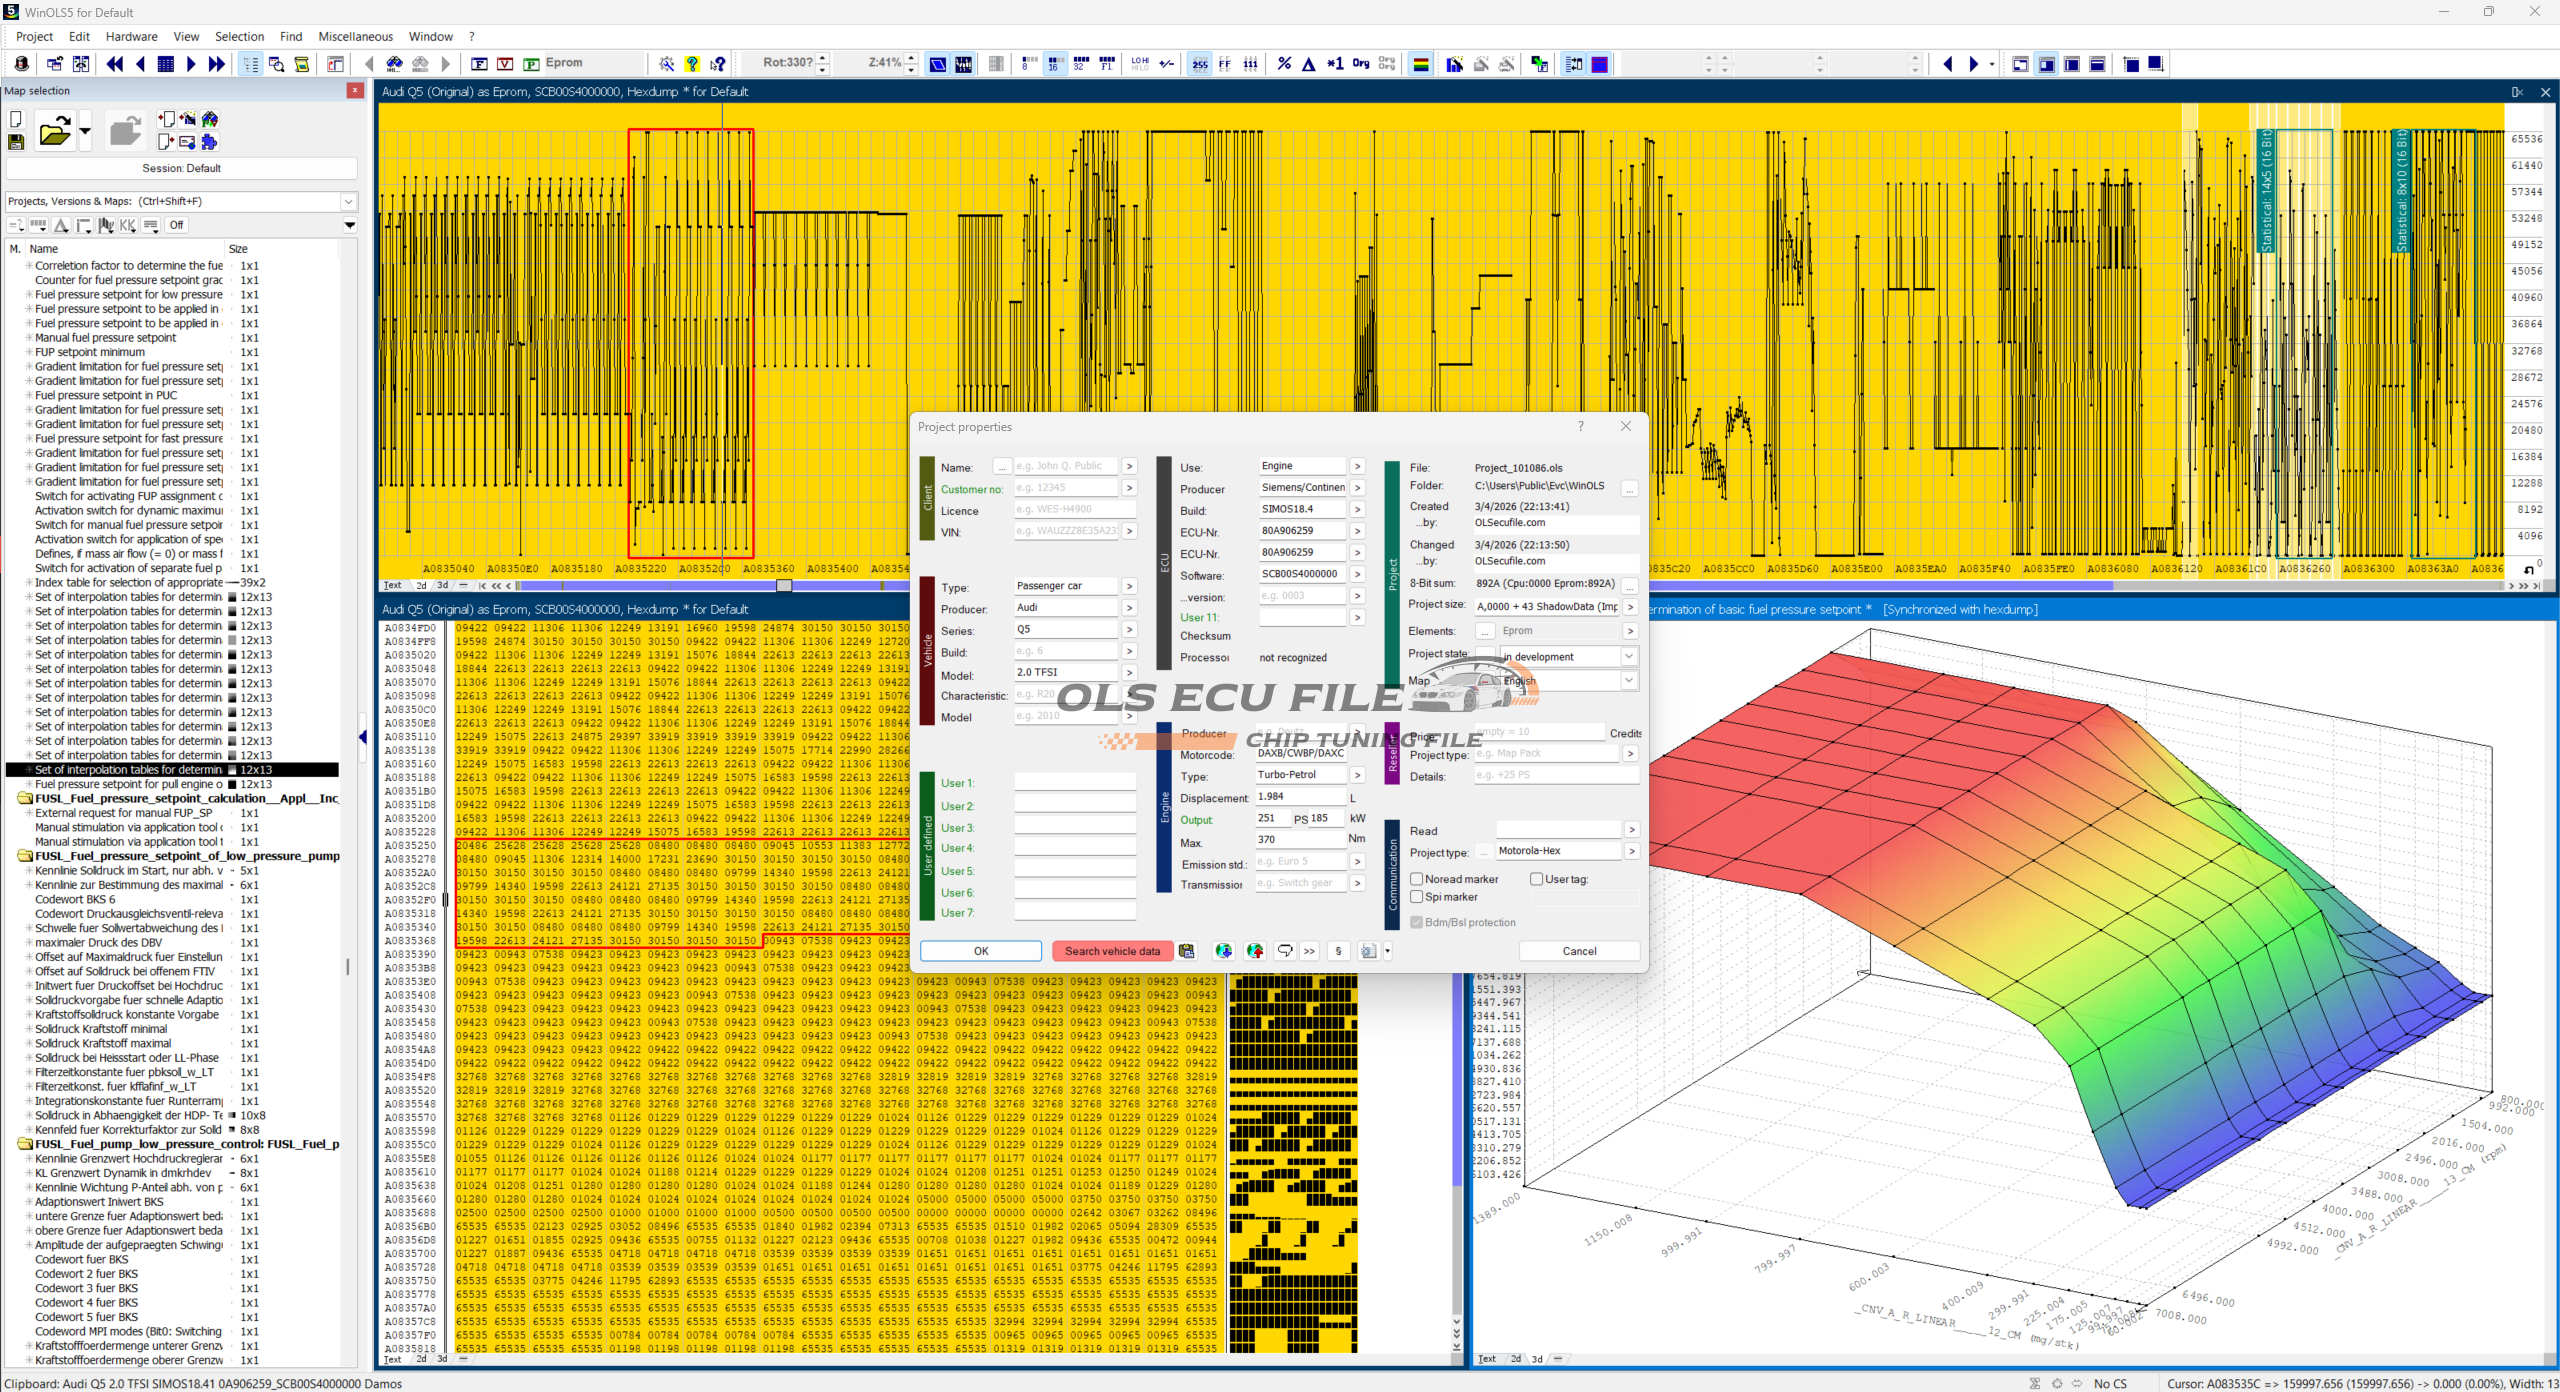Open the Project state dropdown
Viewport: 2560px width, 1392px height.
coord(1628,657)
